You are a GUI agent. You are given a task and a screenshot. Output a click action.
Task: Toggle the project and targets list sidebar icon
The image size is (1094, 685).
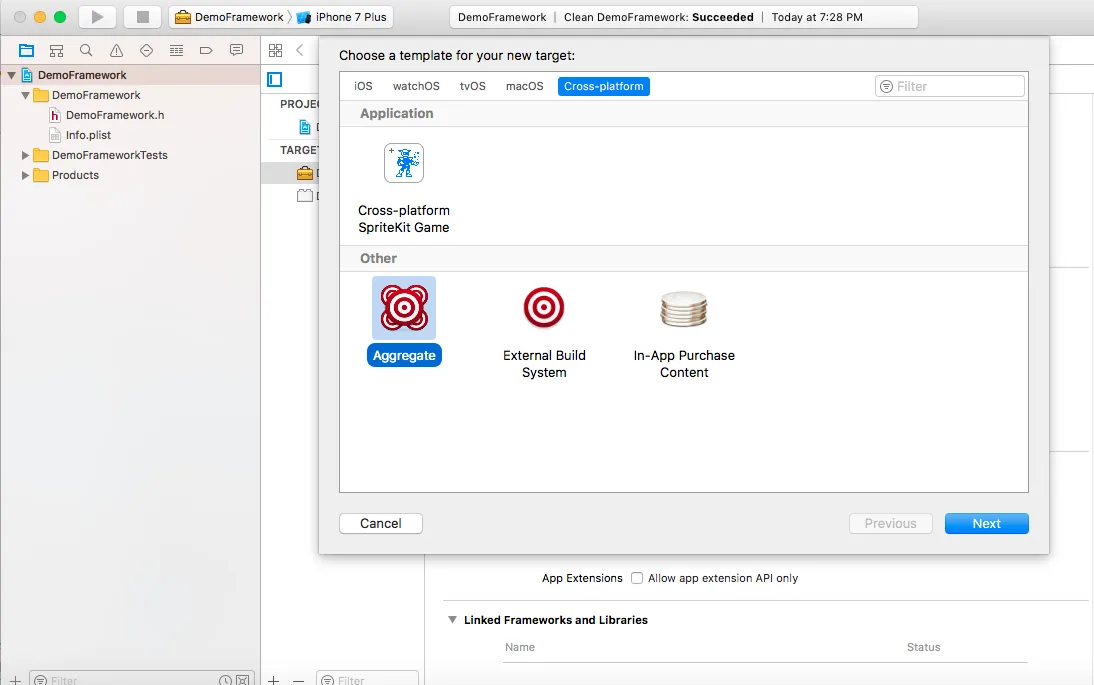275,80
